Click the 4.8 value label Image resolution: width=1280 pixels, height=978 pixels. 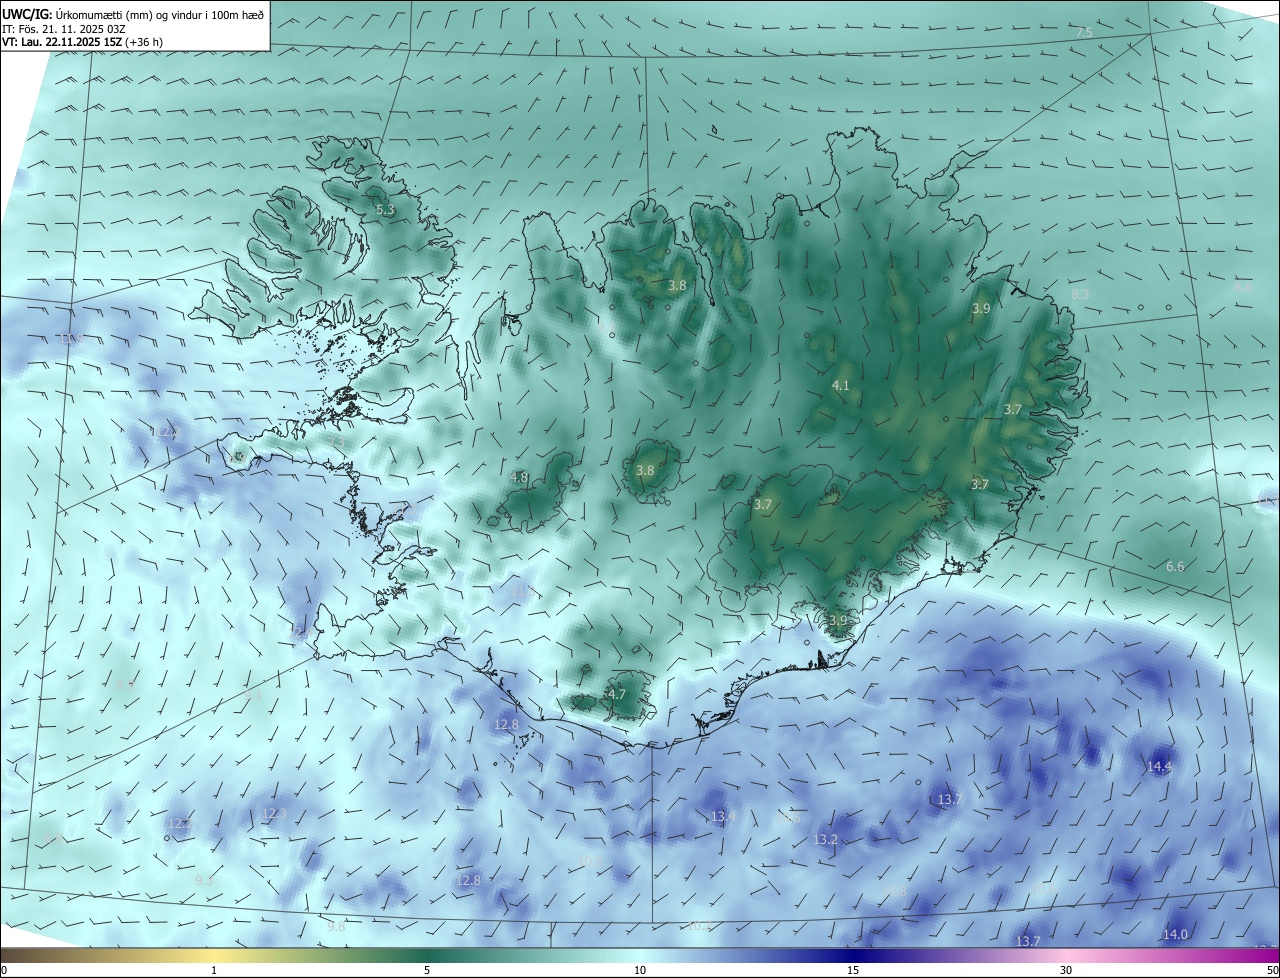[519, 478]
